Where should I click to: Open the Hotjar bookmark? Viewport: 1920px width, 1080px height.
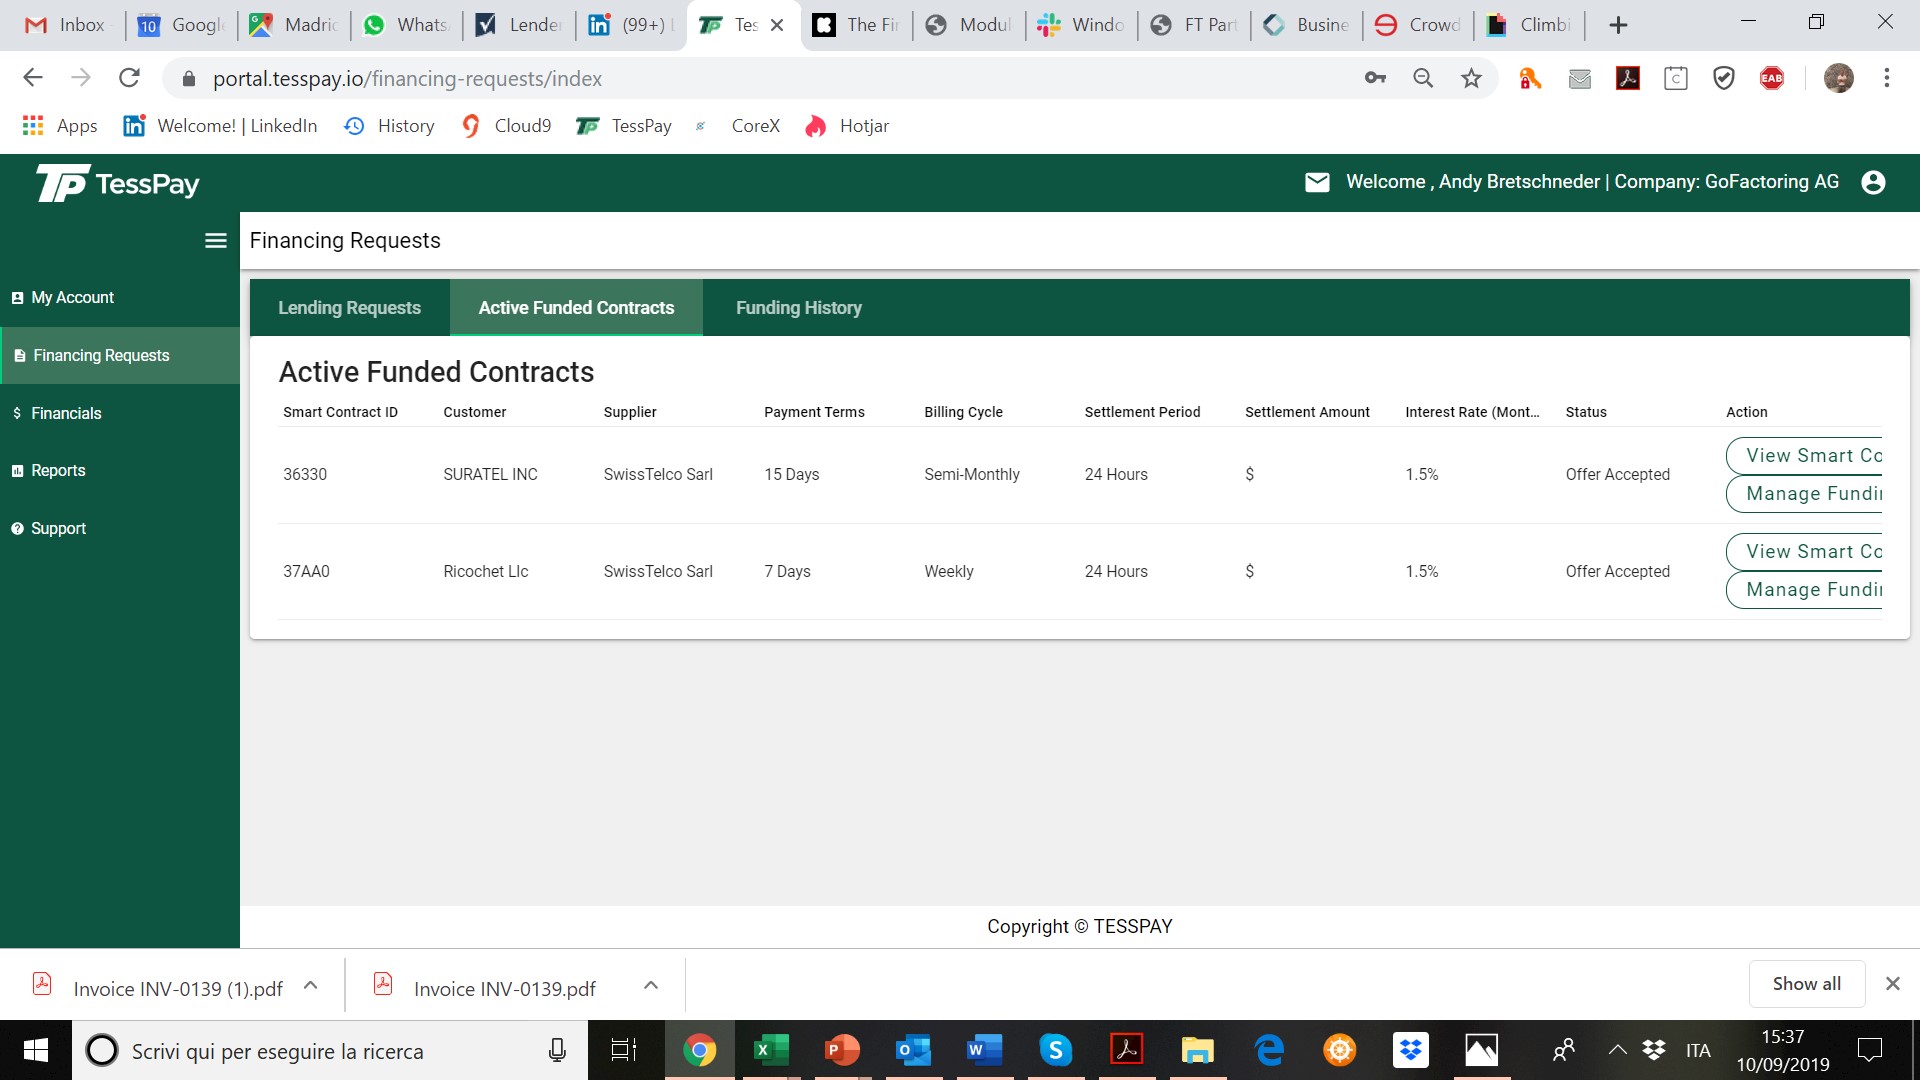click(847, 126)
